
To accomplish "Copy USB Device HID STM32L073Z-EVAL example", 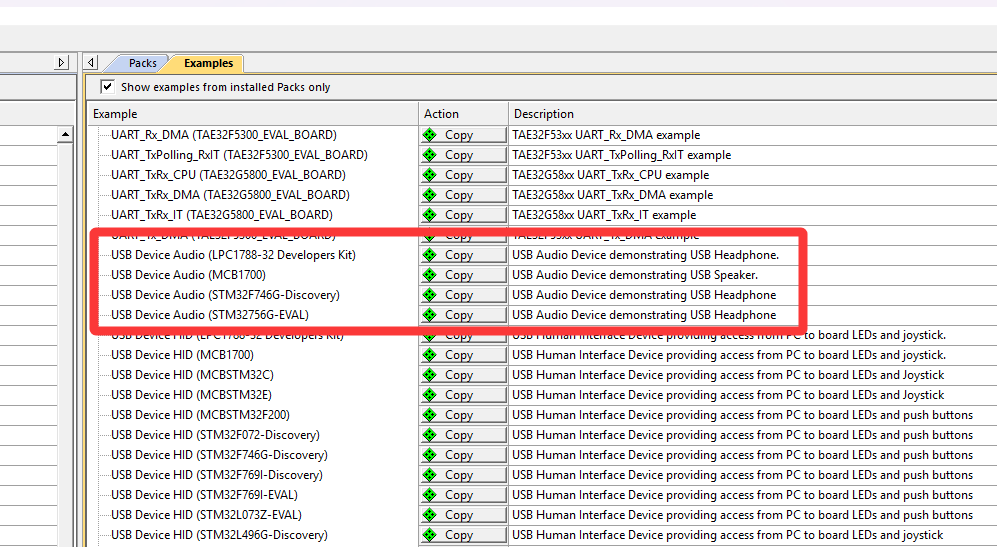I will tap(464, 515).
